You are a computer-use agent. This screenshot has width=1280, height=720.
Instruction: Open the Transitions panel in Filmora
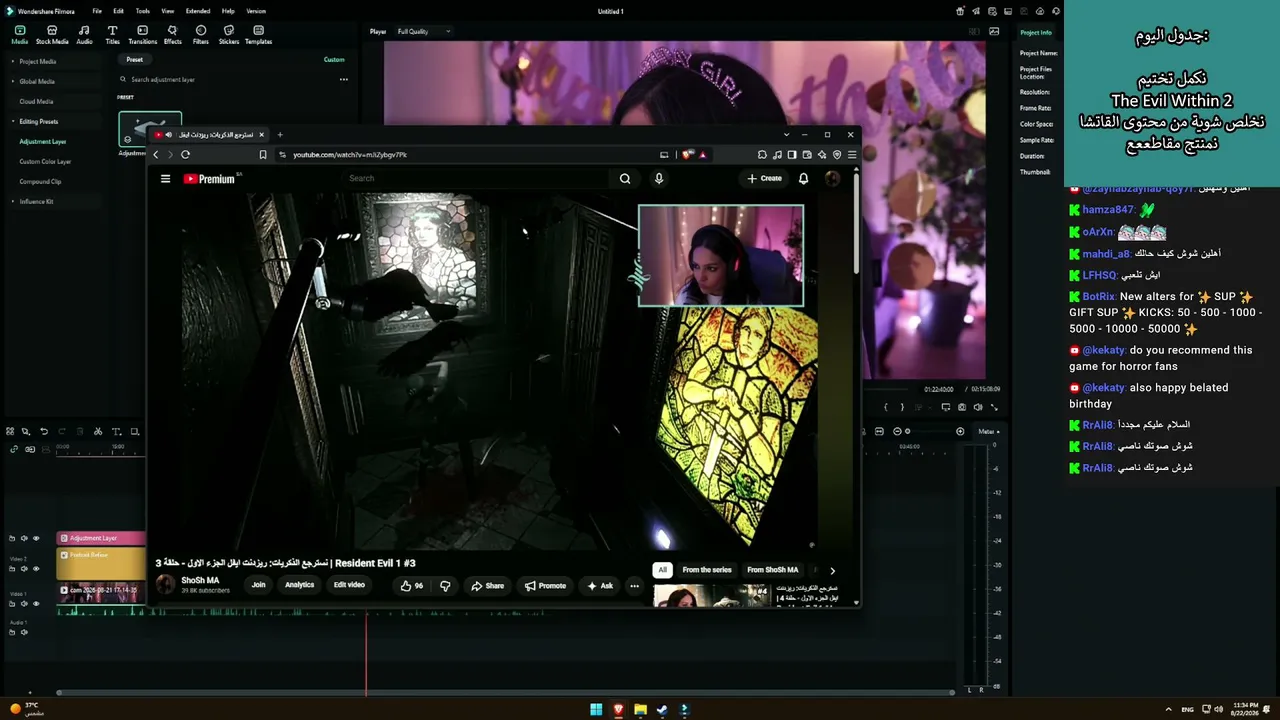[142, 35]
